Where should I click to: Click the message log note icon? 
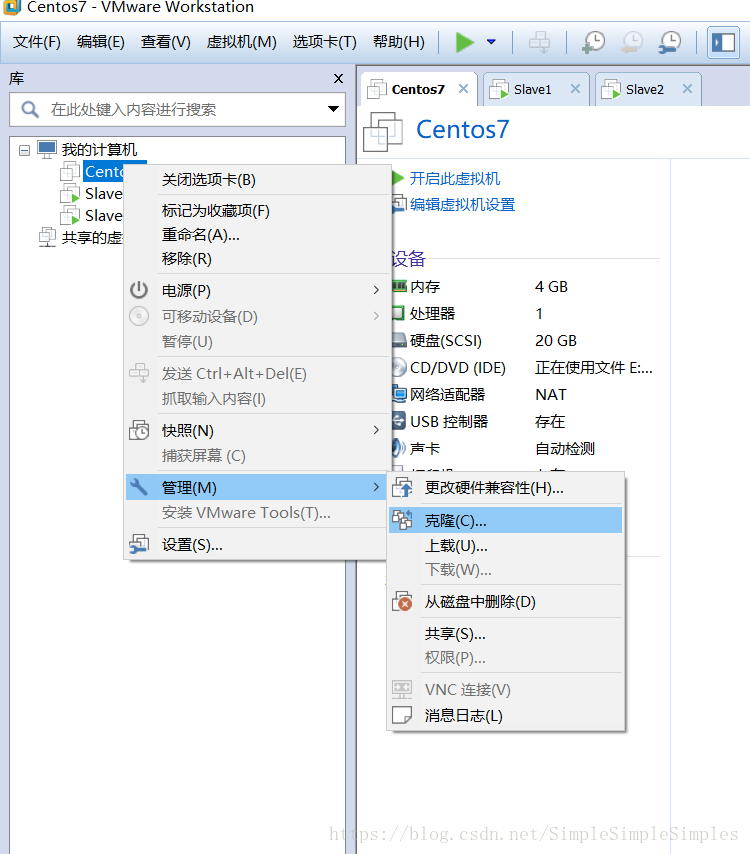click(x=402, y=715)
